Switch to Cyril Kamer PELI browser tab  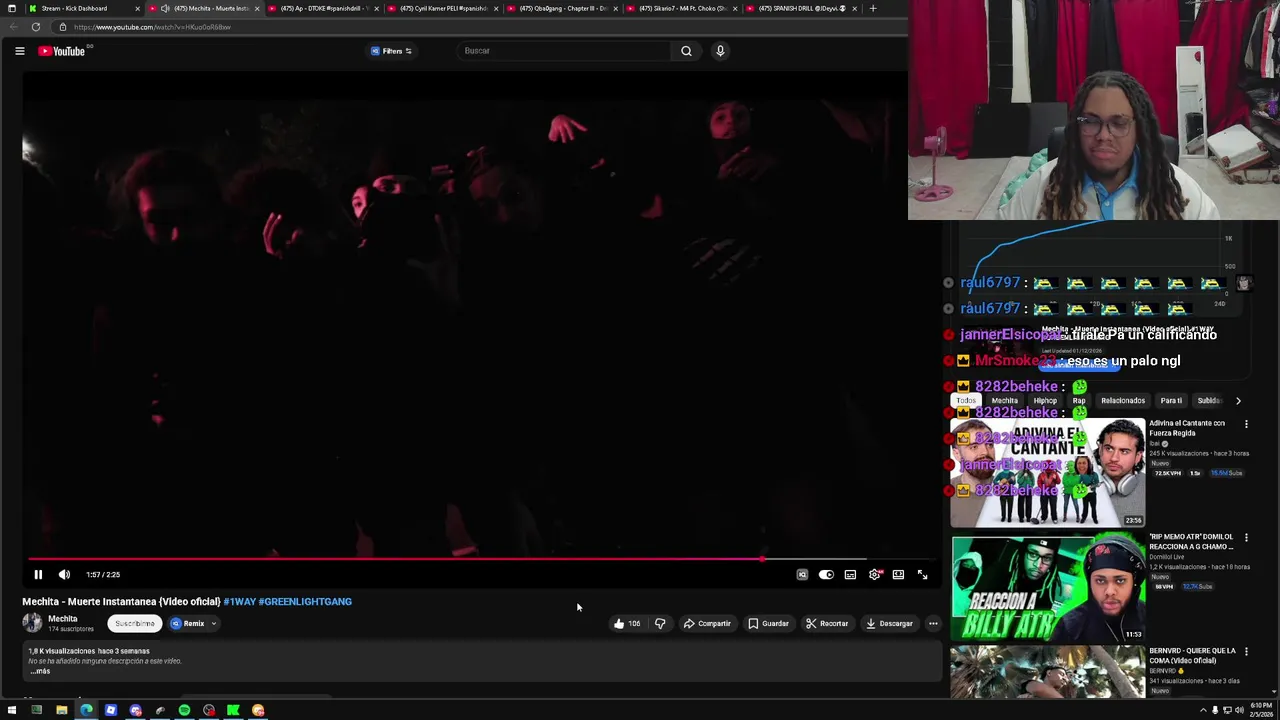[442, 8]
